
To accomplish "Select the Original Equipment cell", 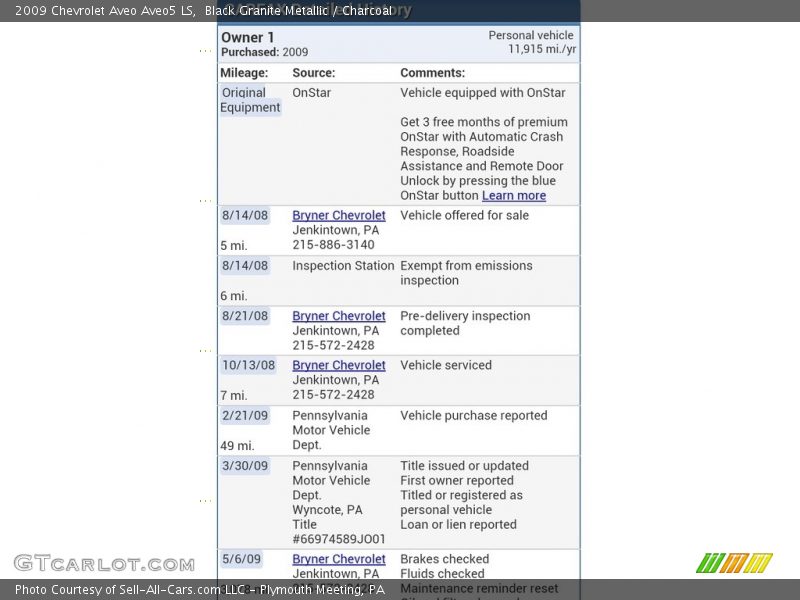I will pyautogui.click(x=250, y=100).
